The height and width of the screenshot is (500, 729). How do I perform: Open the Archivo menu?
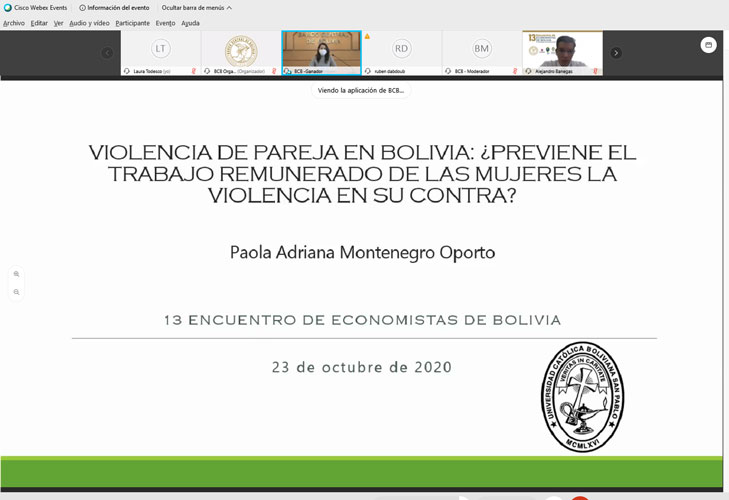coord(14,23)
